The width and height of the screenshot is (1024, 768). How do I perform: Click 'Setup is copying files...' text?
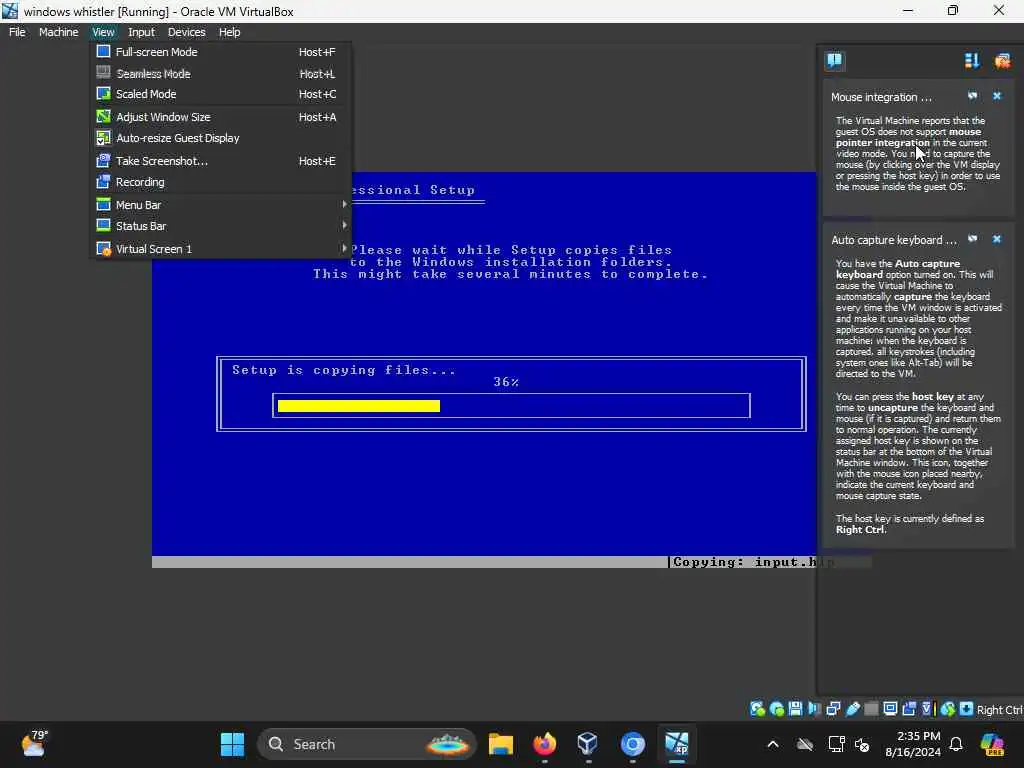click(344, 370)
